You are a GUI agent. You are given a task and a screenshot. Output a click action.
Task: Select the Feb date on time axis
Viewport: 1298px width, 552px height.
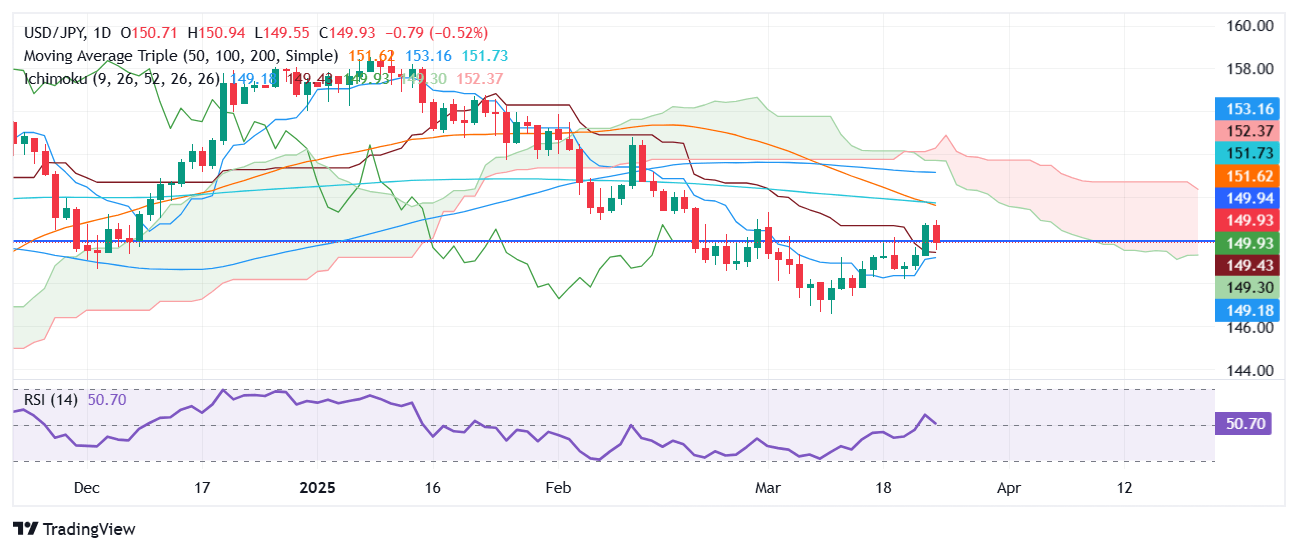pos(558,488)
